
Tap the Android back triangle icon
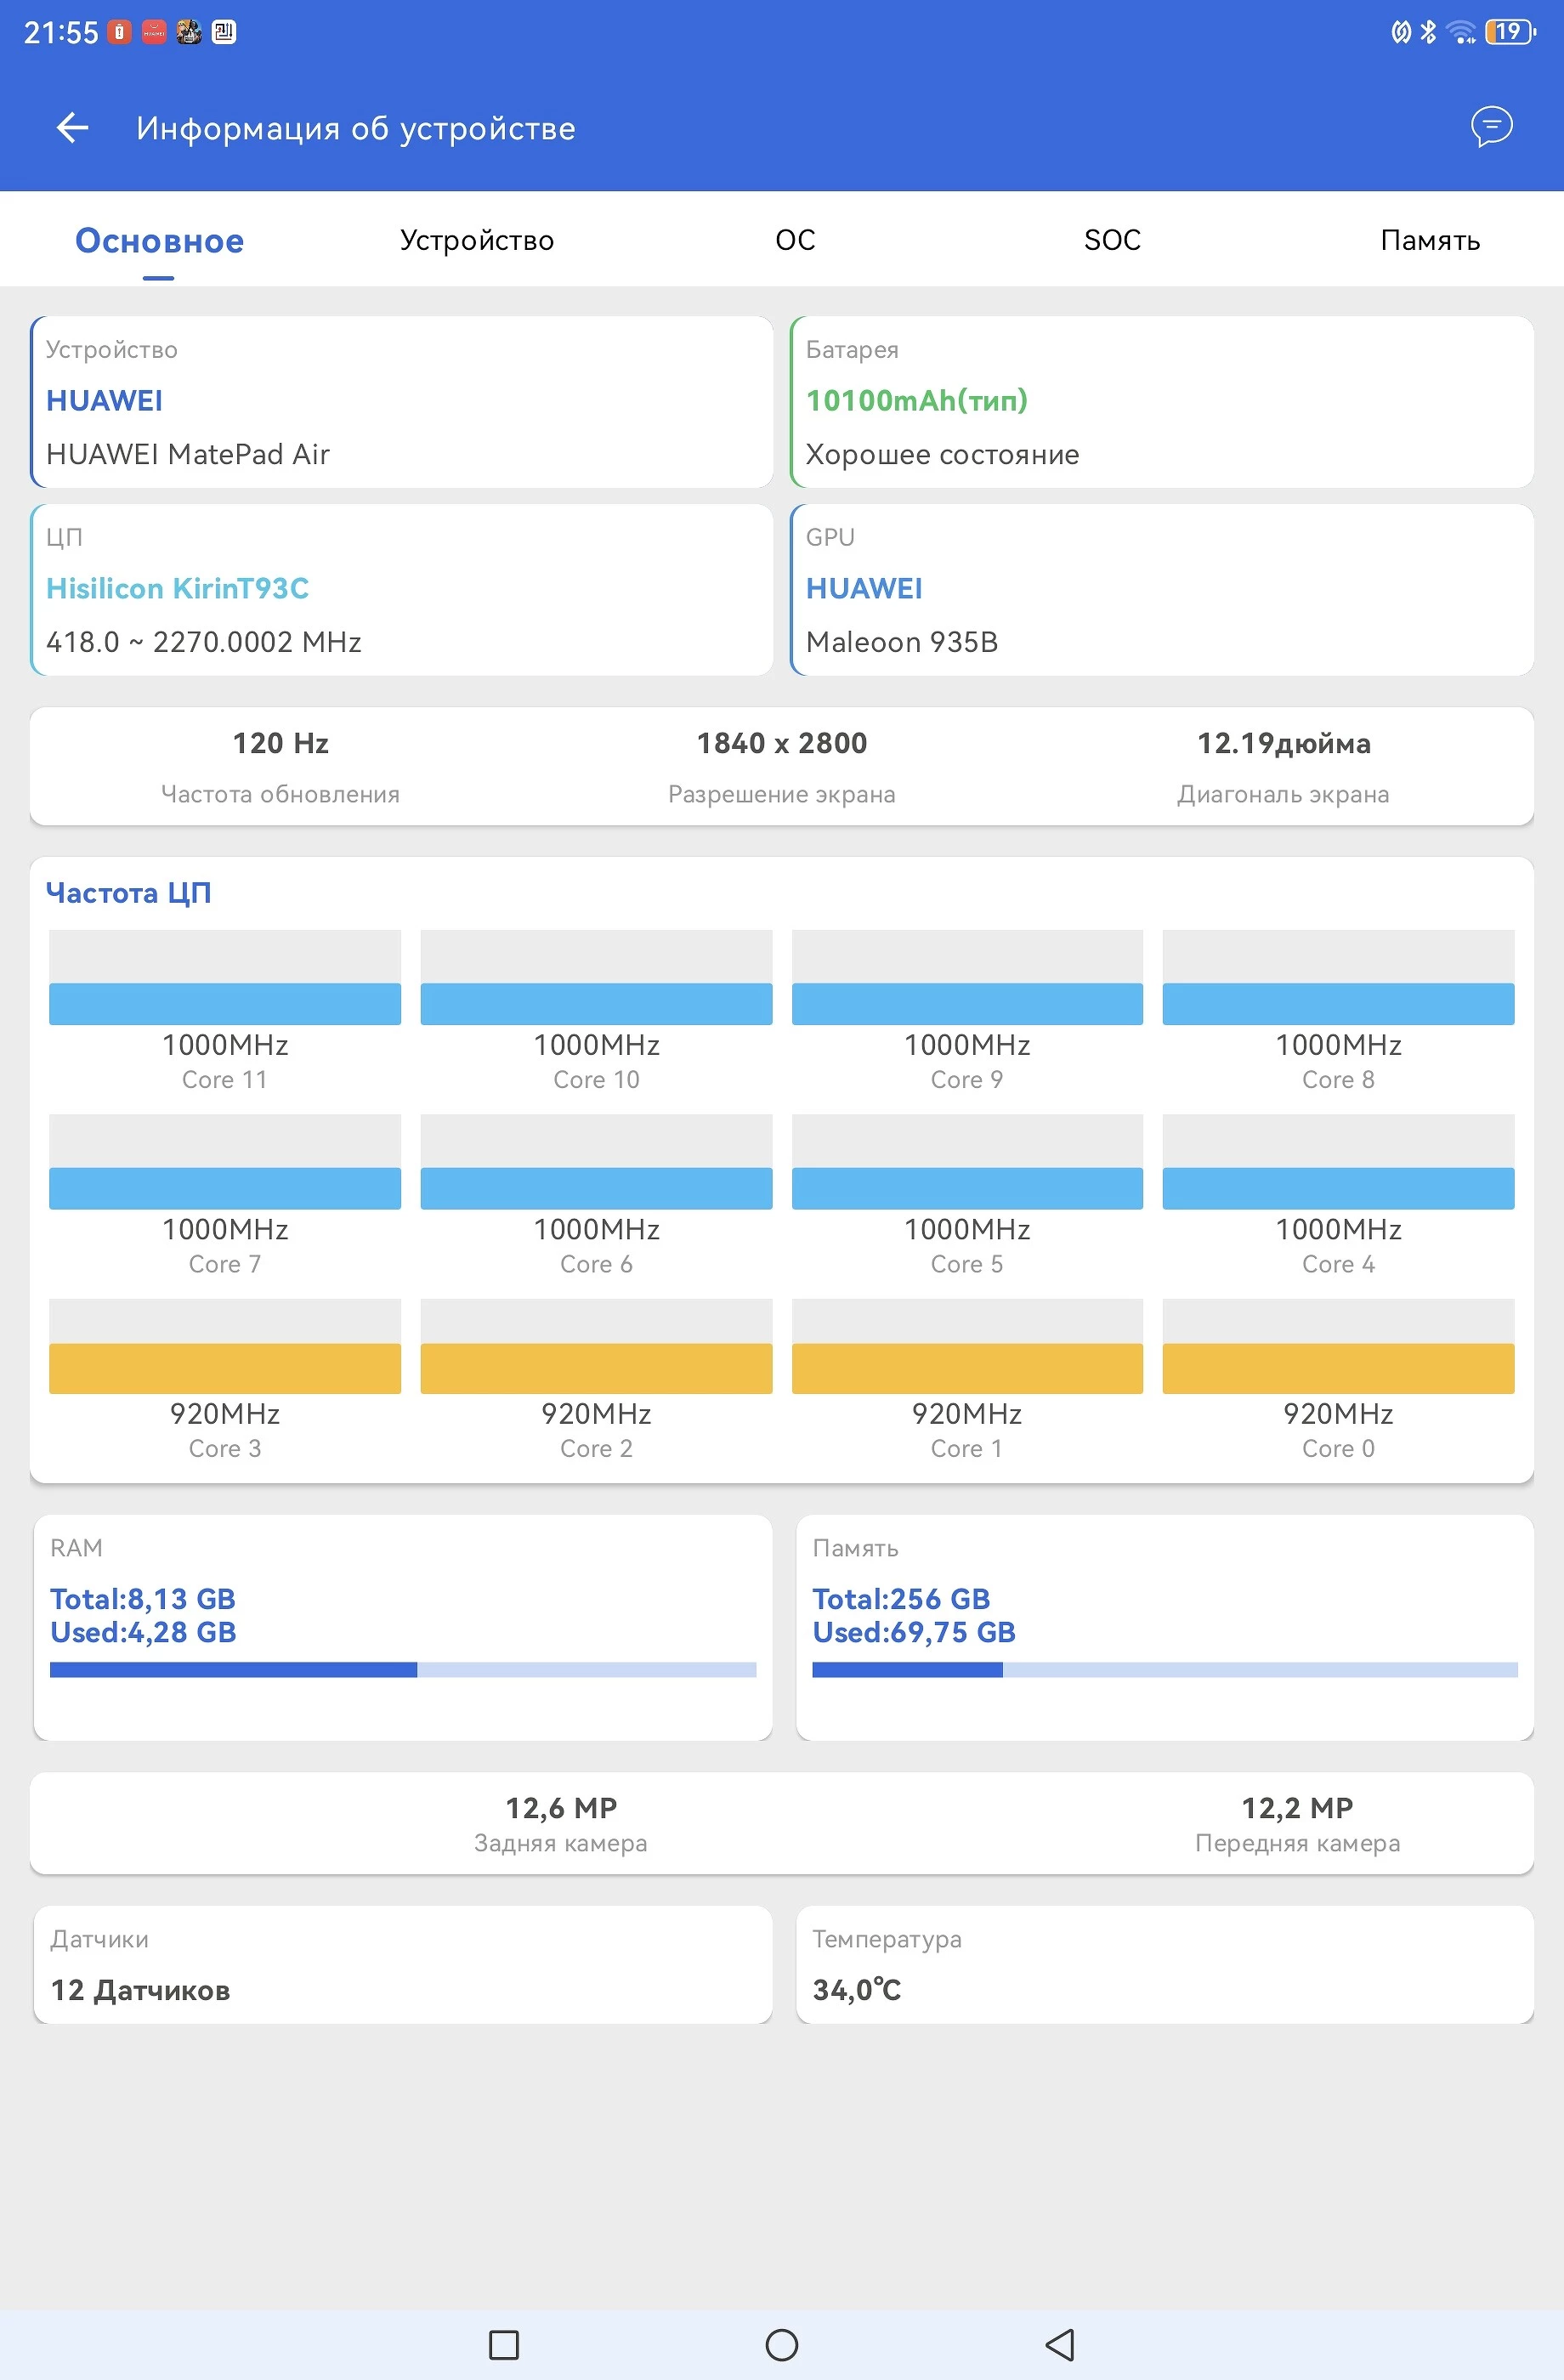coord(1059,2343)
